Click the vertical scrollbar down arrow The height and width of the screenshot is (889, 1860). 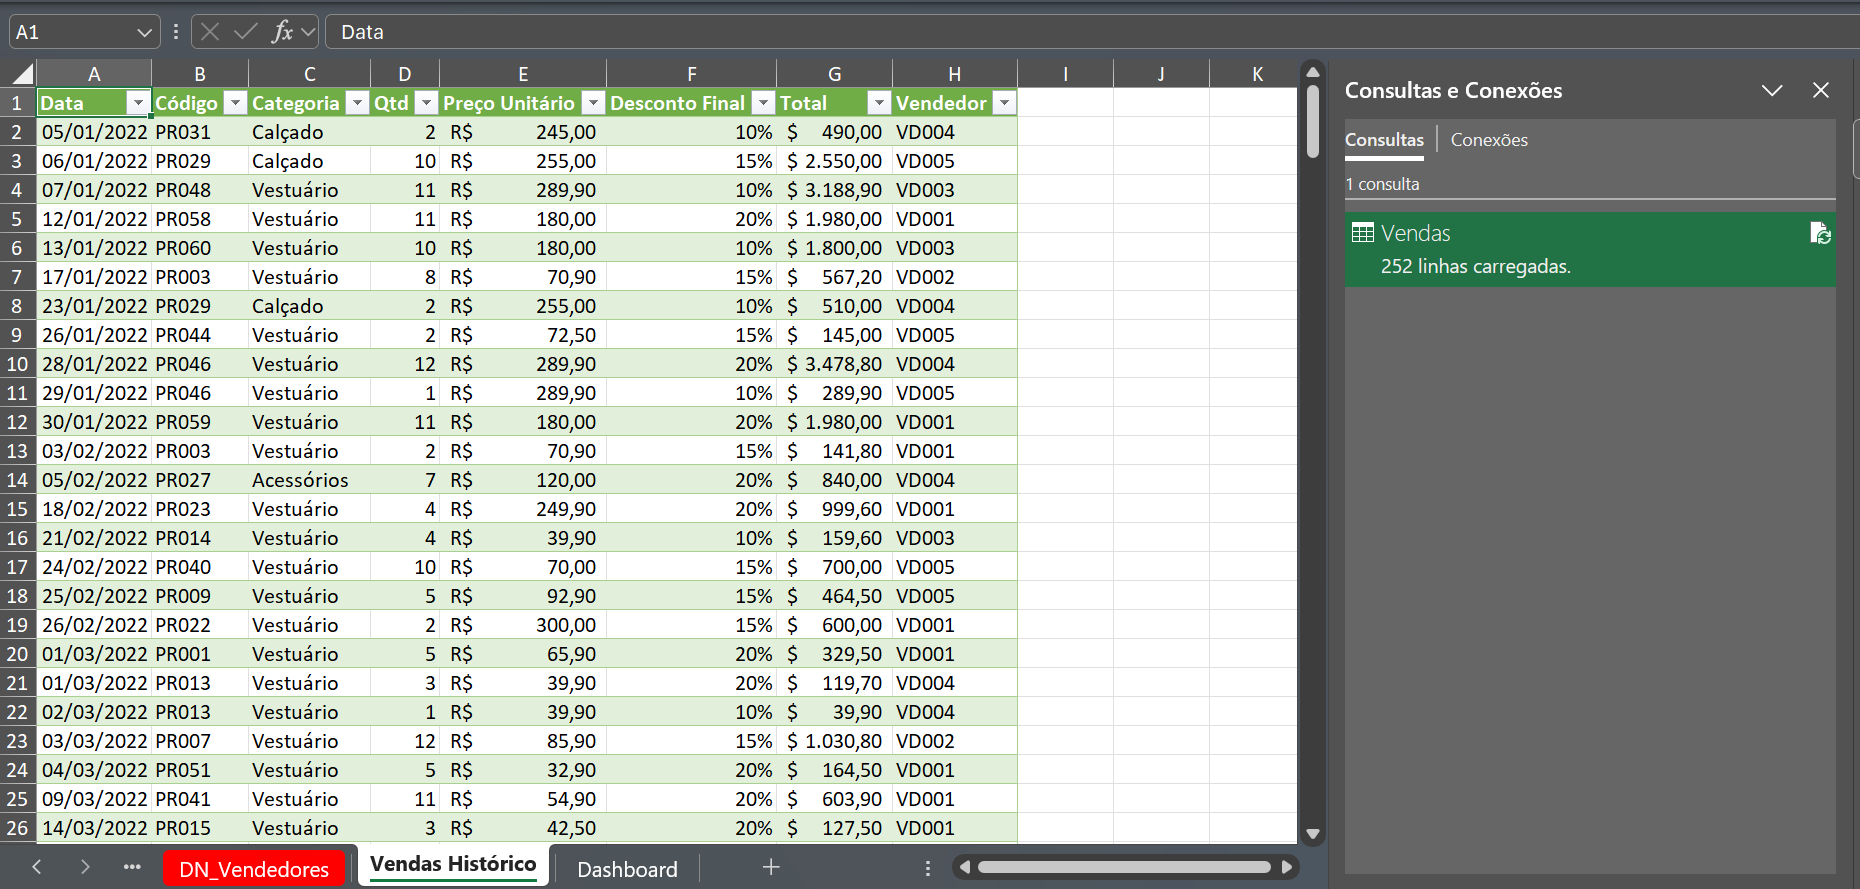click(x=1313, y=833)
